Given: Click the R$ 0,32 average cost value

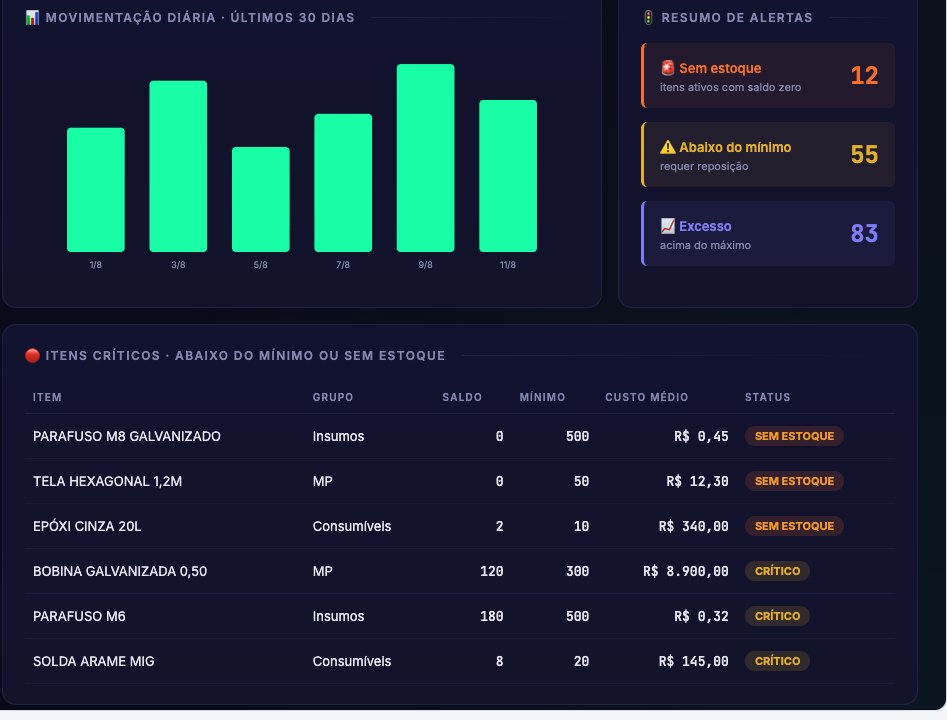Looking at the screenshot, I should 701,616.
